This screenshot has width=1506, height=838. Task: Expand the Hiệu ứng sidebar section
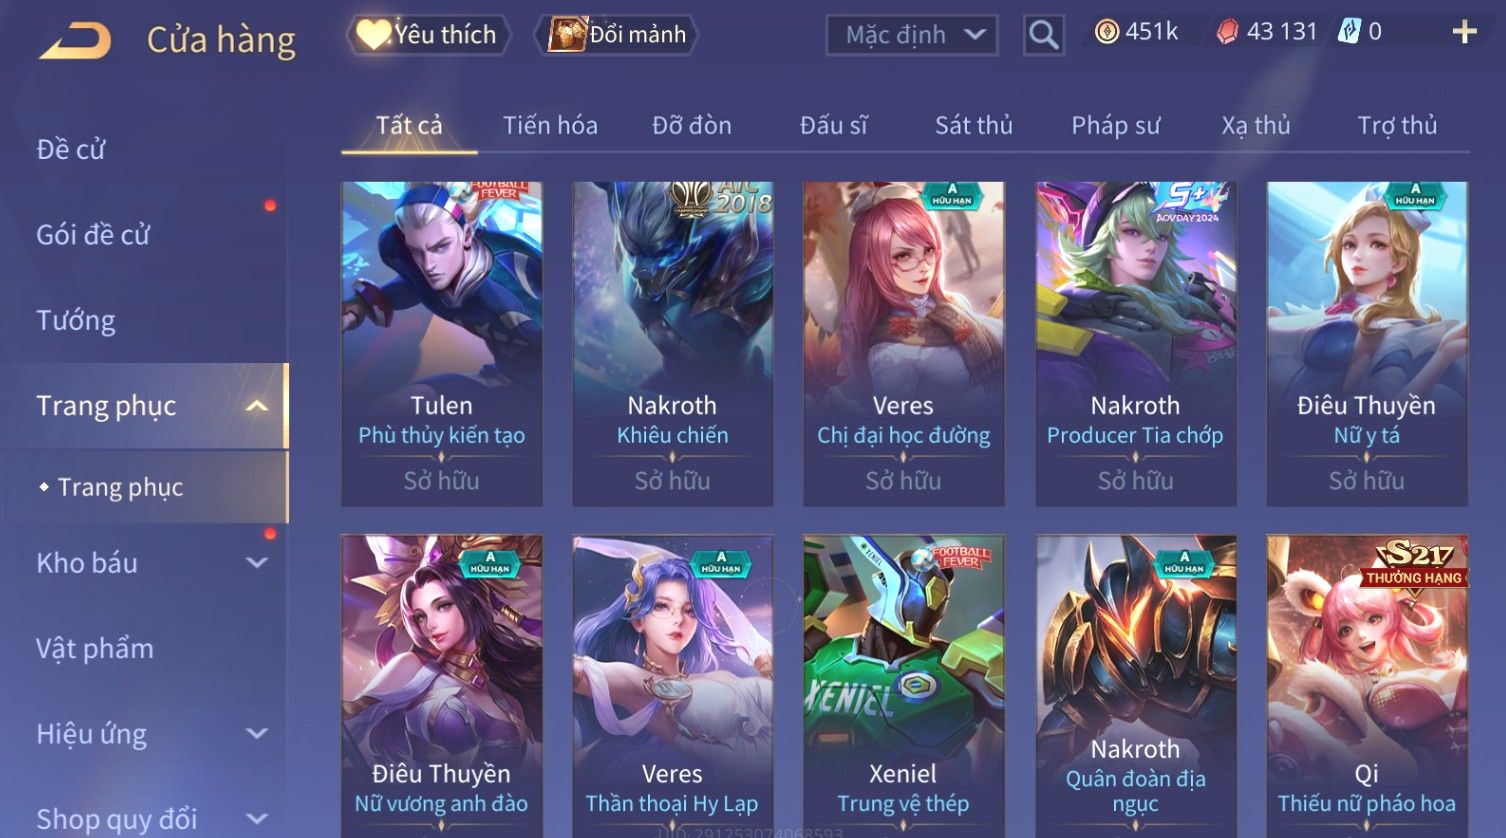click(x=257, y=733)
